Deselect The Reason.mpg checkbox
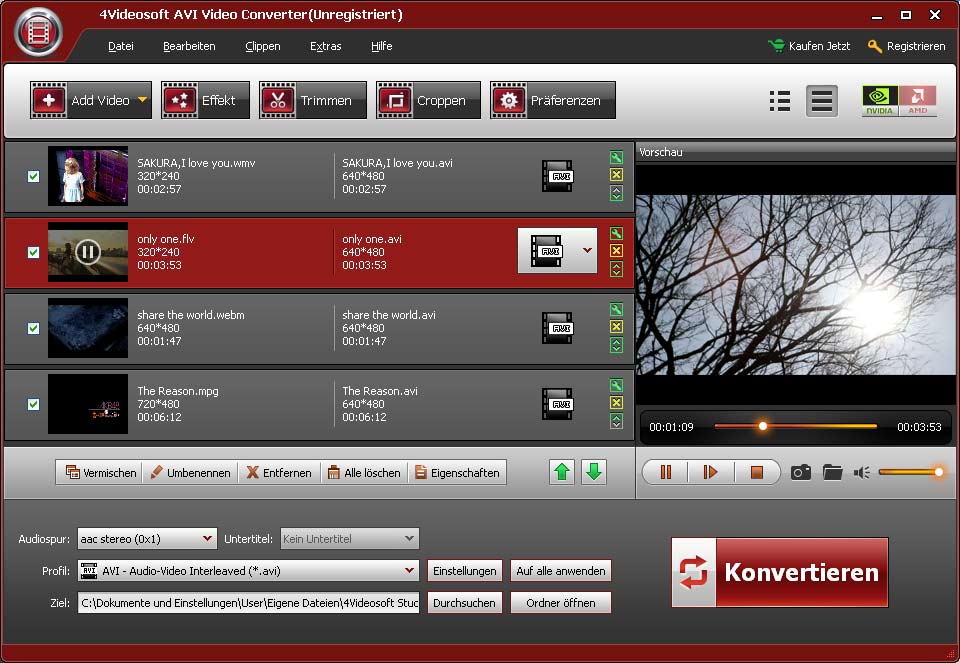Image resolution: width=960 pixels, height=663 pixels. [33, 404]
